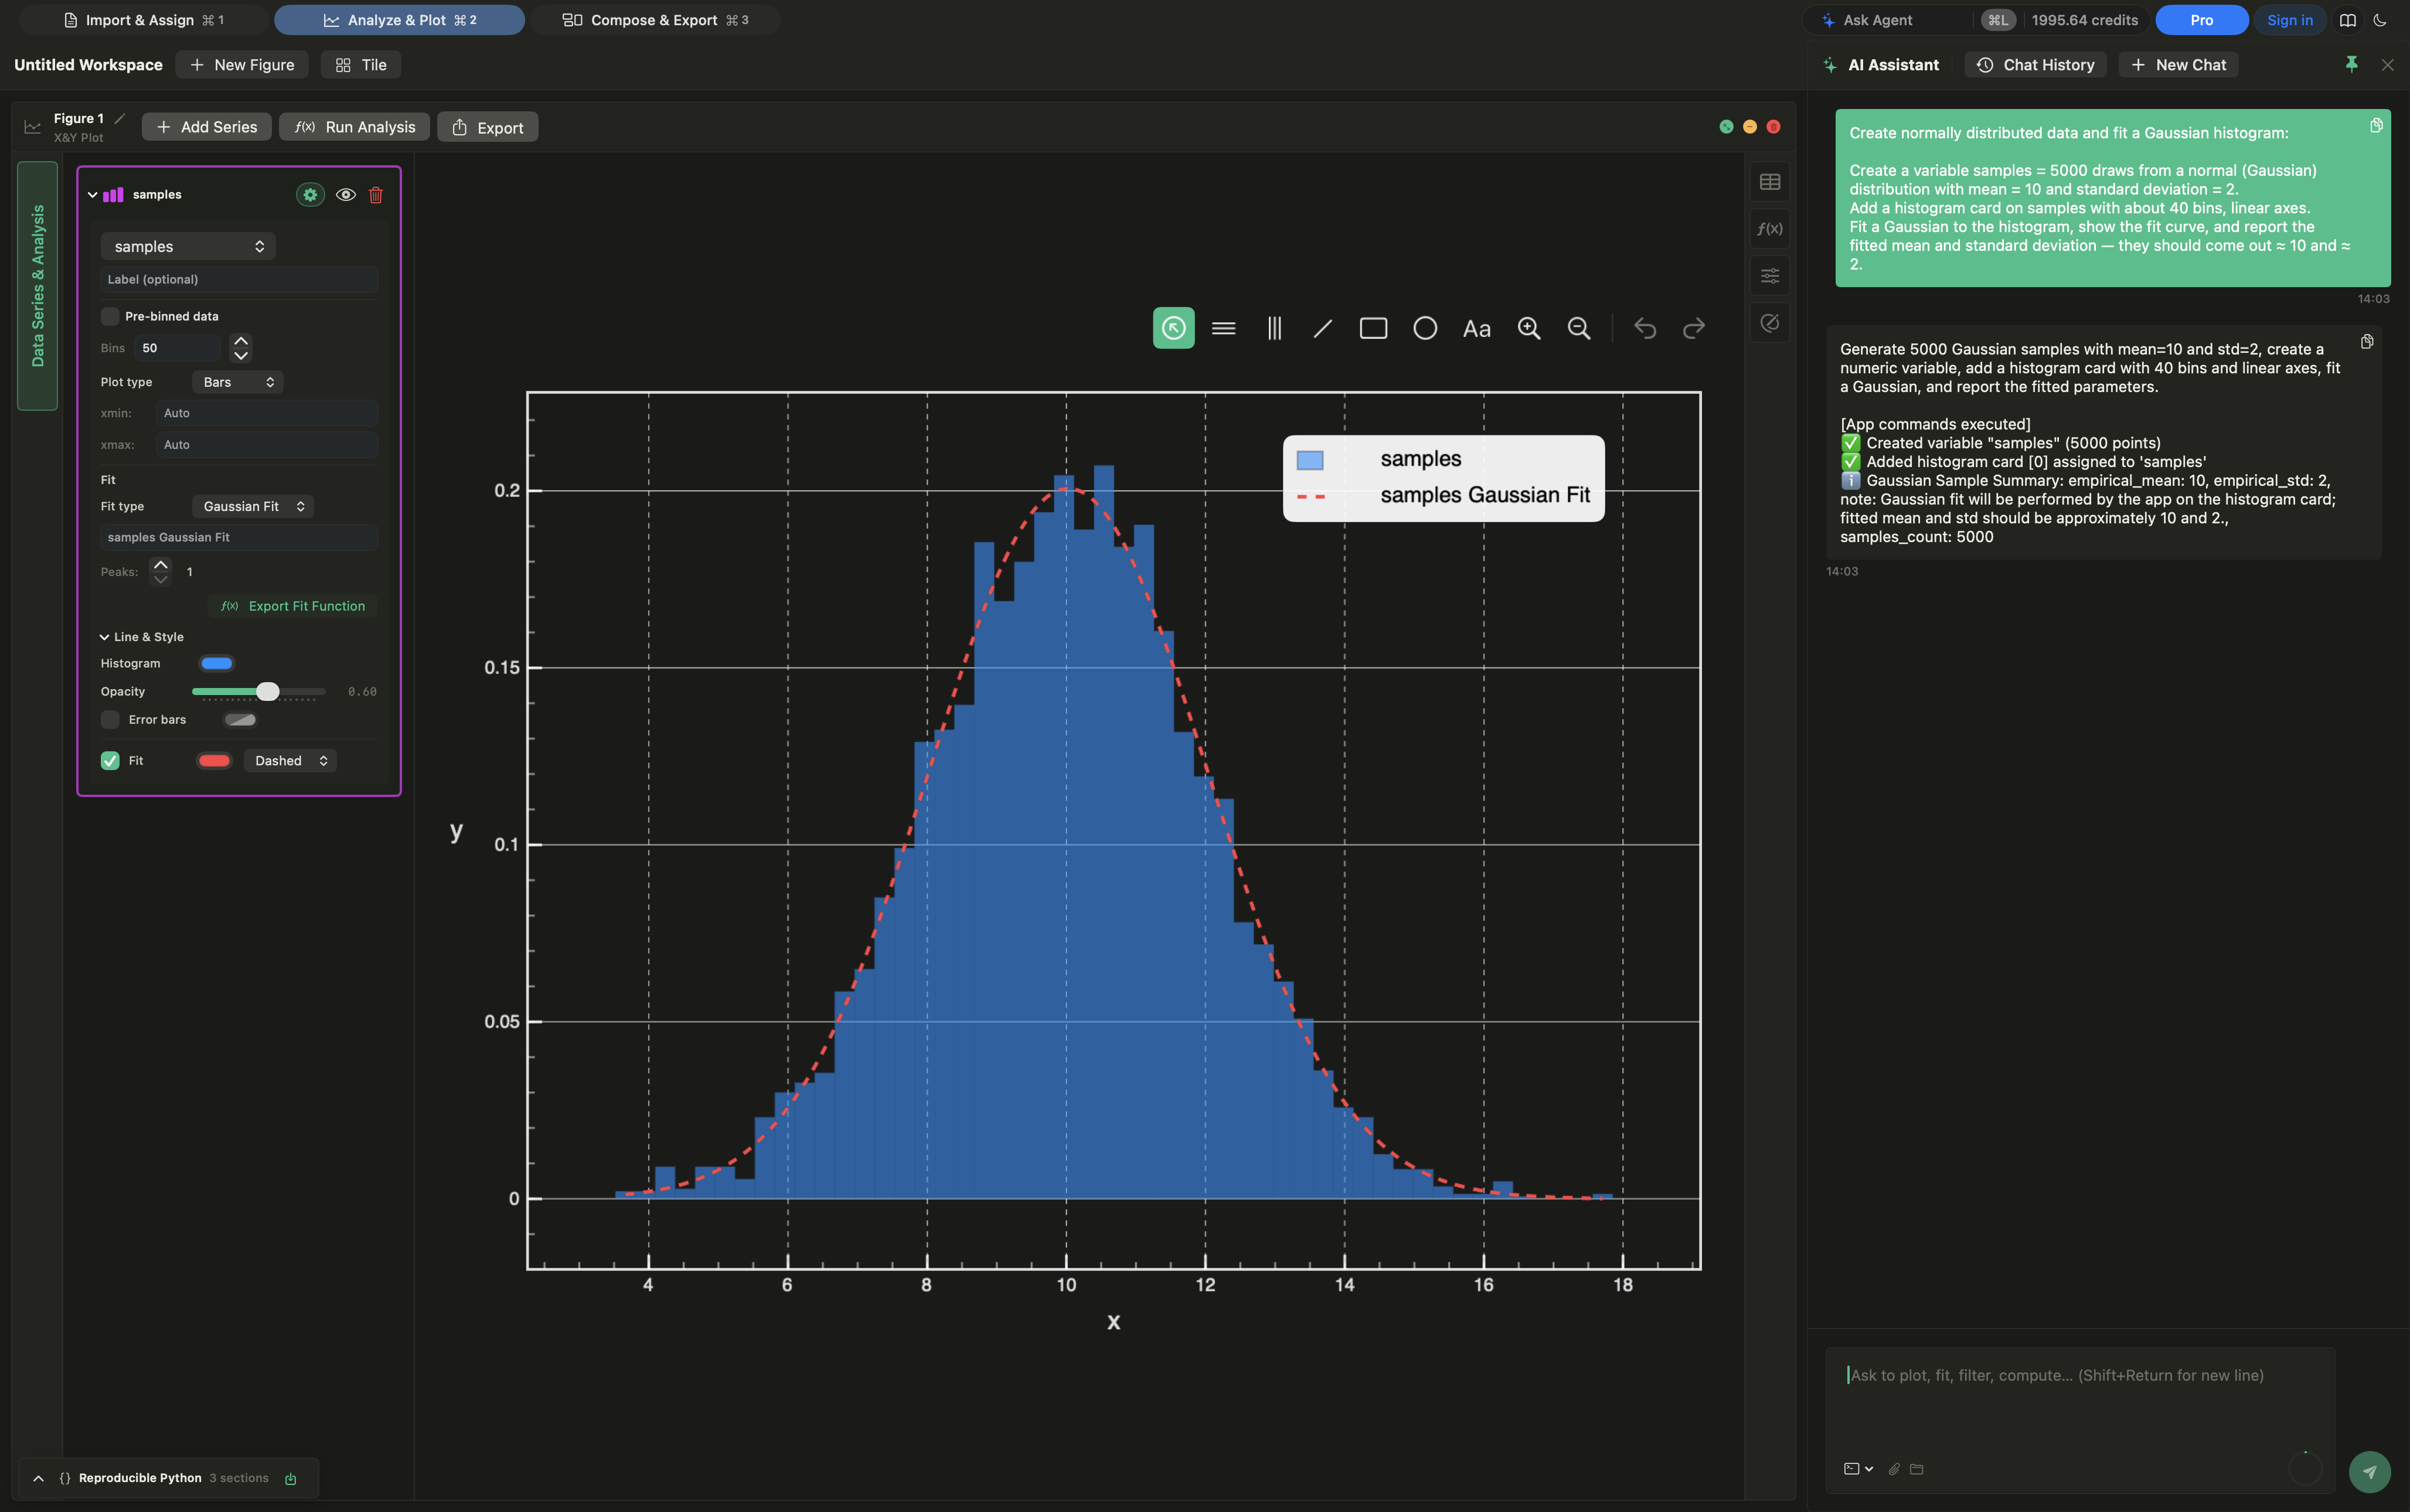Redo the last plot action
The width and height of the screenshot is (2410, 1512).
click(1694, 328)
